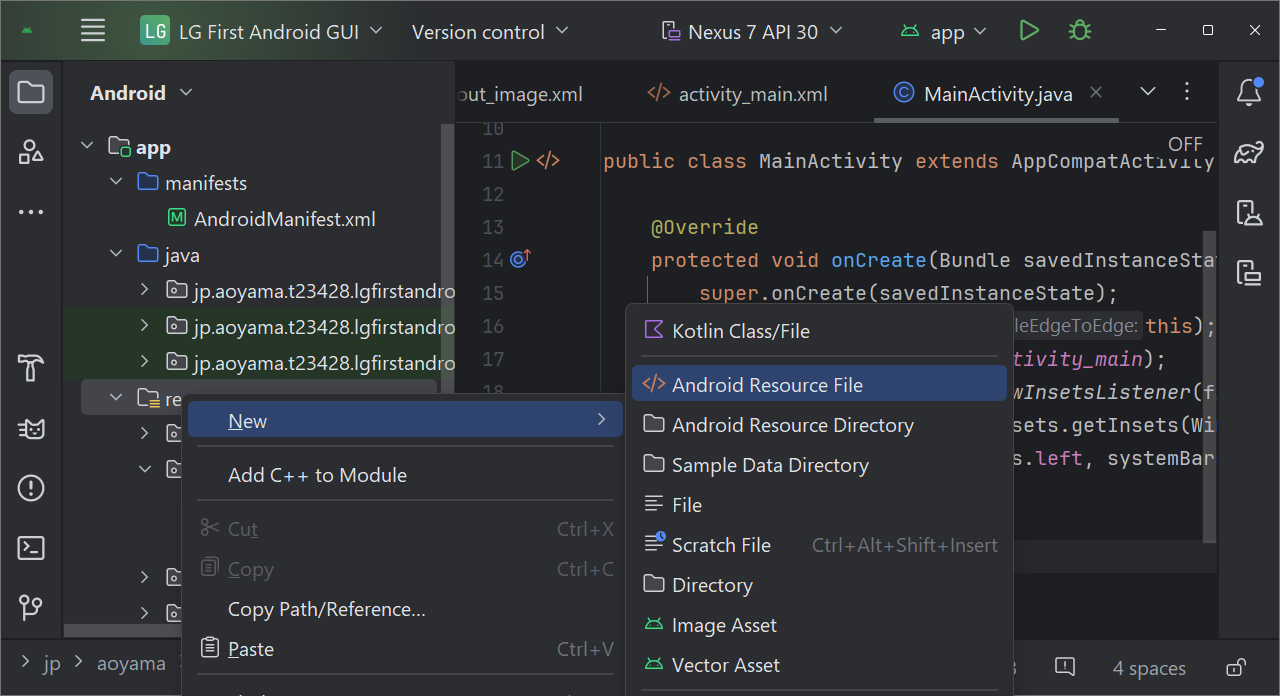Open the Nexus 7 API 30 device selector

pyautogui.click(x=752, y=31)
